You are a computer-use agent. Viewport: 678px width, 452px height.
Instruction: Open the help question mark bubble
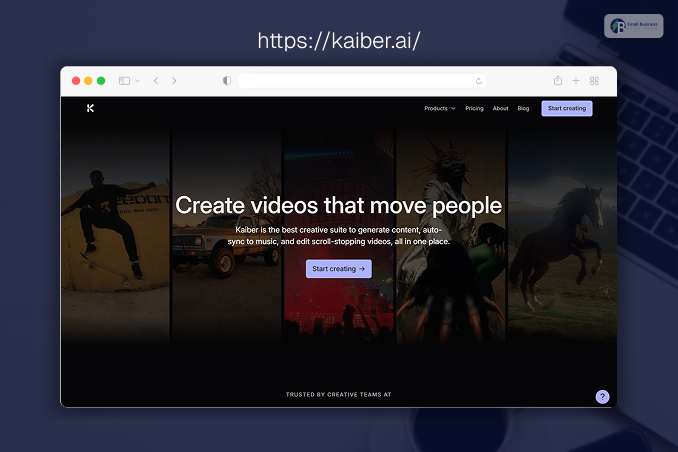[602, 397]
